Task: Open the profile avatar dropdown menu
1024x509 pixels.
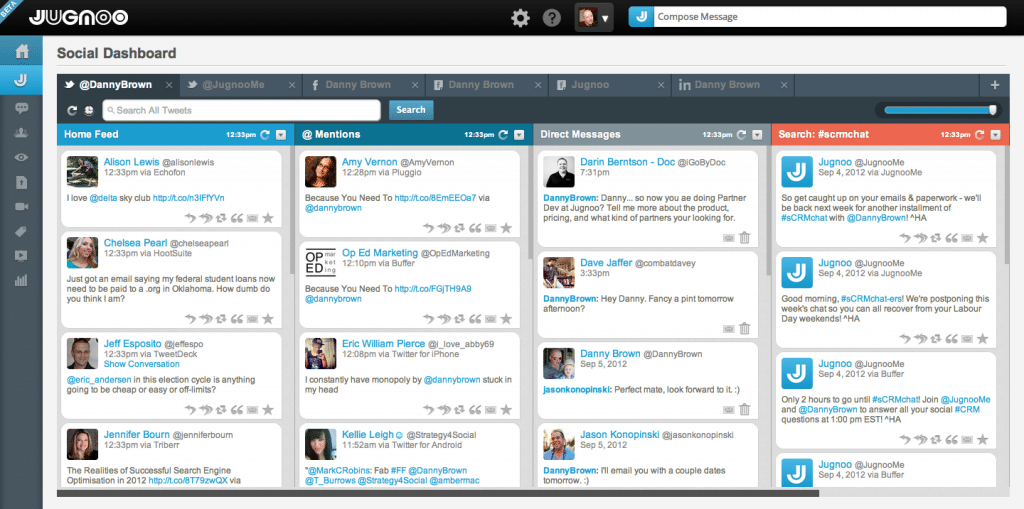Action: (x=593, y=18)
